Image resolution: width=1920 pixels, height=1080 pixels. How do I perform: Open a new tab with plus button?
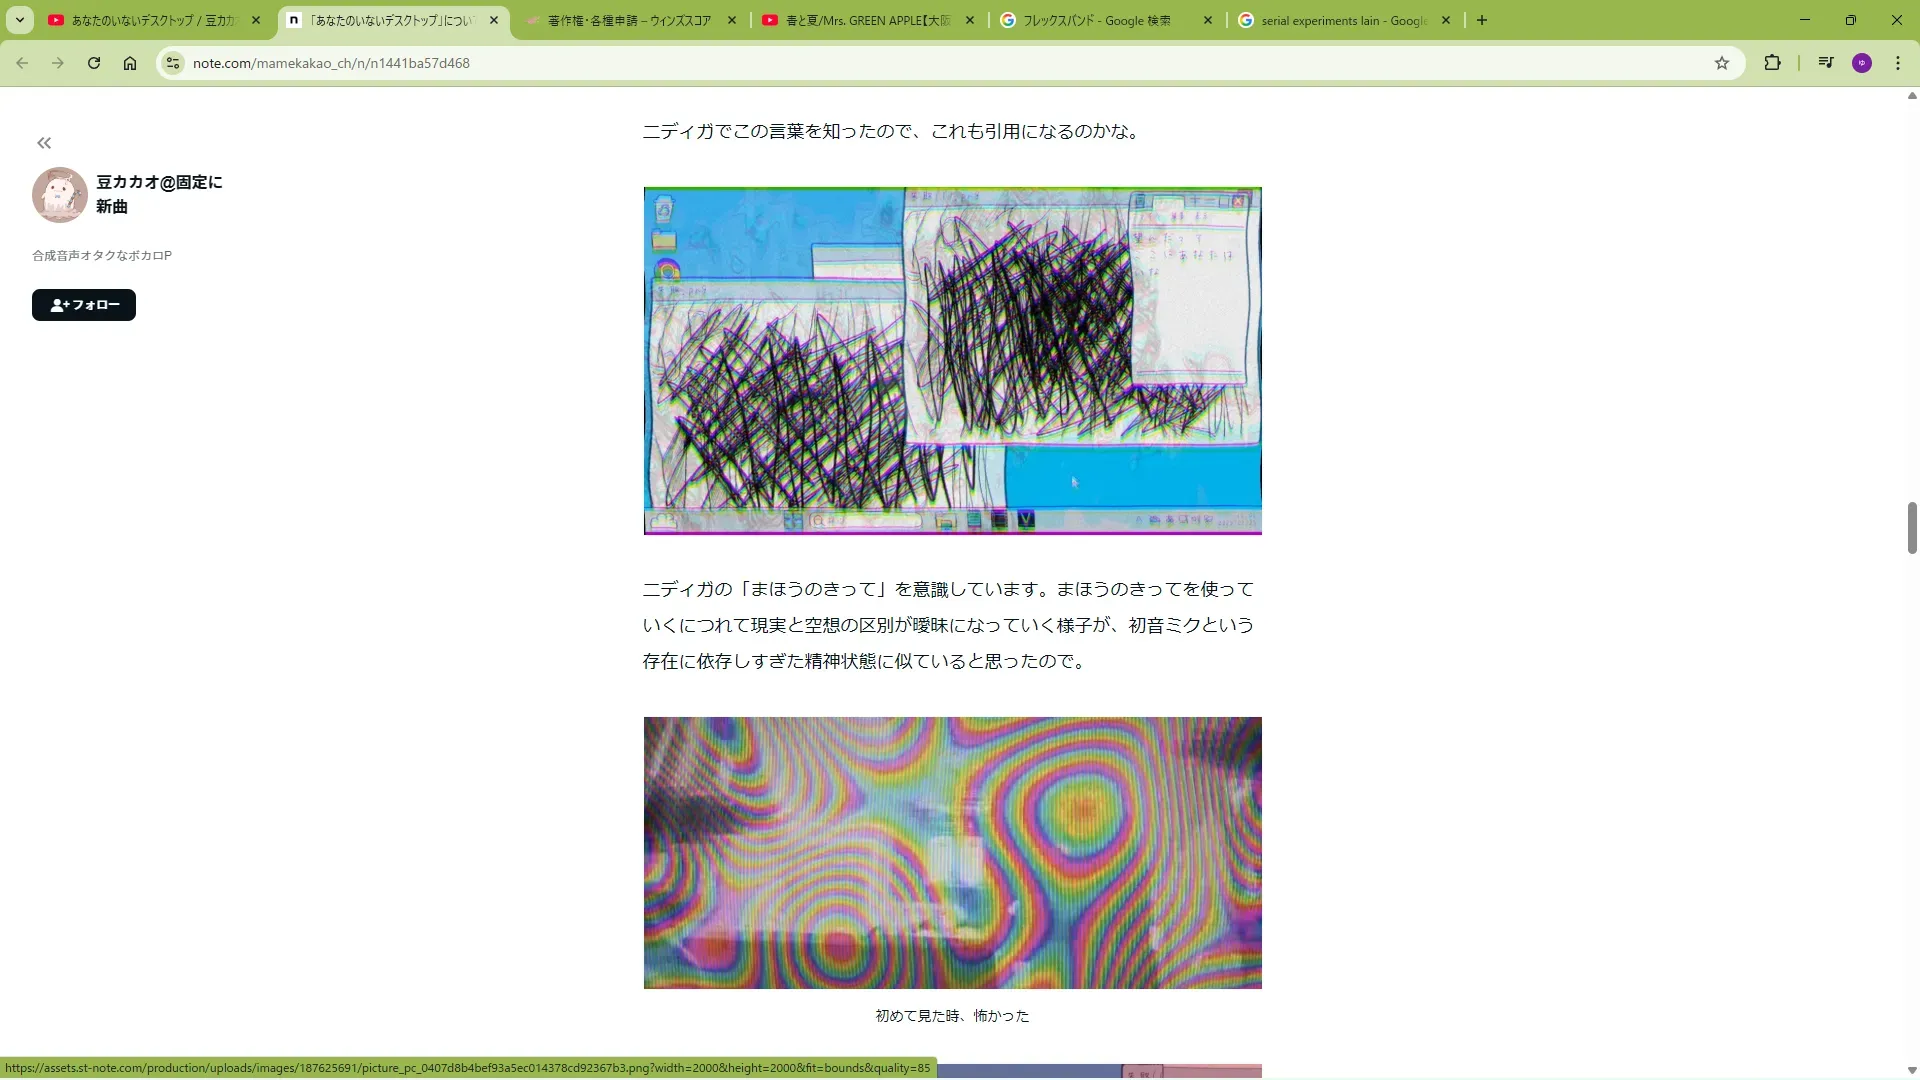1481,20
